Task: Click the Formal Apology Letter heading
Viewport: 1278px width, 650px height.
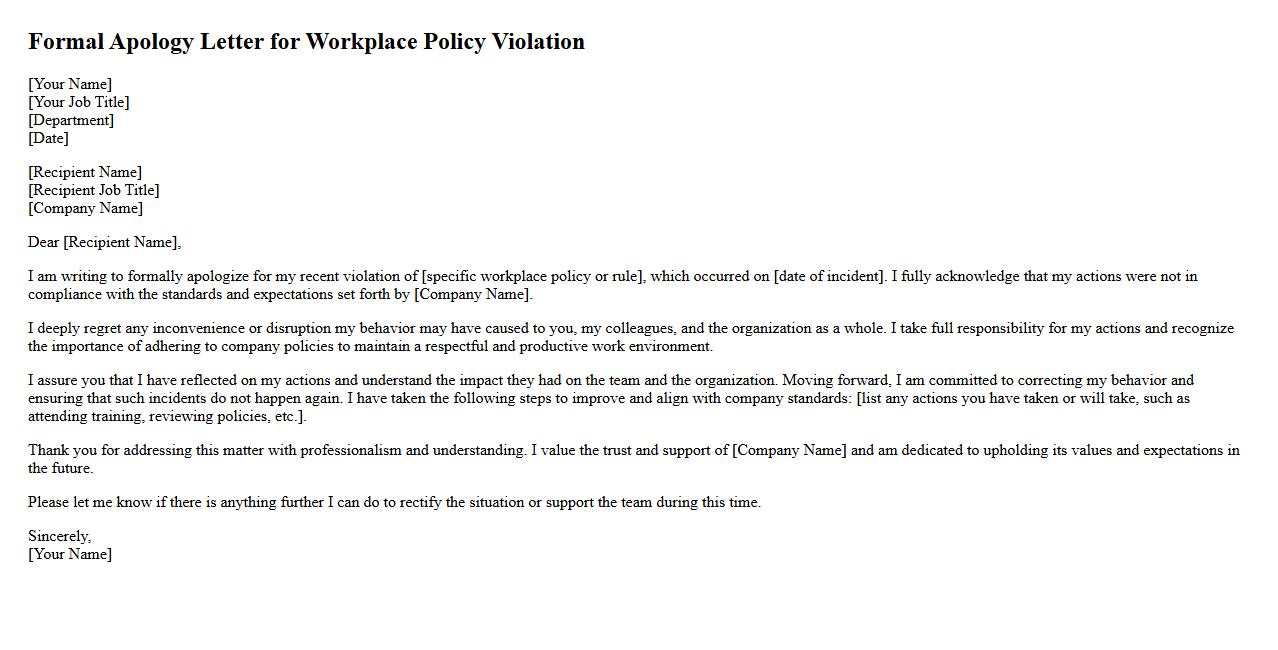Action: pyautogui.click(x=306, y=42)
